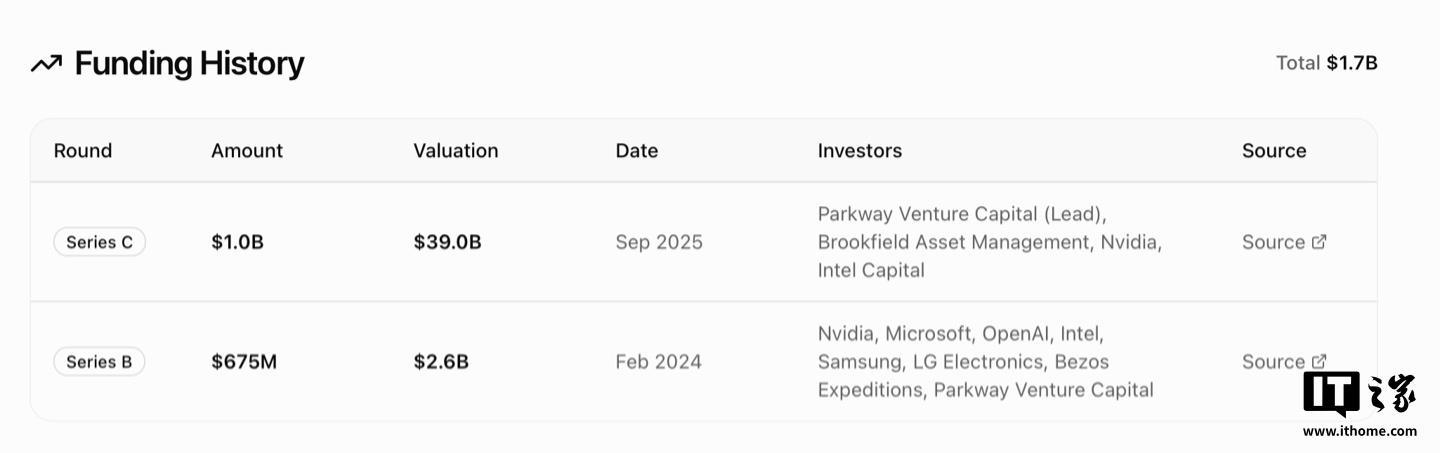Screen dimensions: 1440x453
Task: Open the external link icon for Series C source
Action: (1319, 241)
